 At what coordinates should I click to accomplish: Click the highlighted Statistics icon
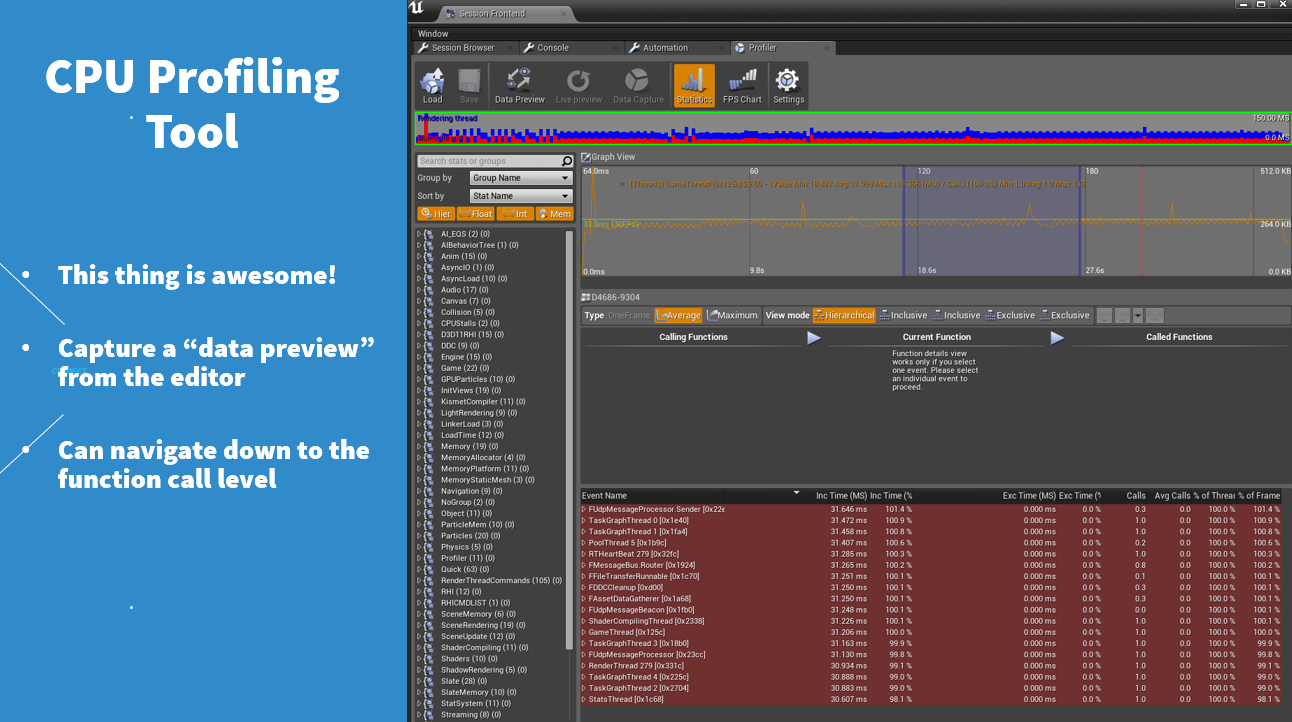tap(694, 85)
